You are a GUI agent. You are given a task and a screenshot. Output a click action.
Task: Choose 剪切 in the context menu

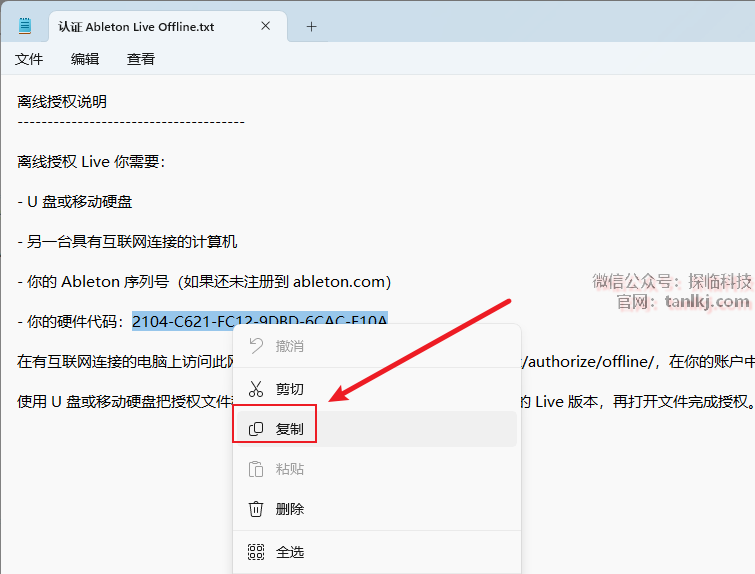pos(377,389)
